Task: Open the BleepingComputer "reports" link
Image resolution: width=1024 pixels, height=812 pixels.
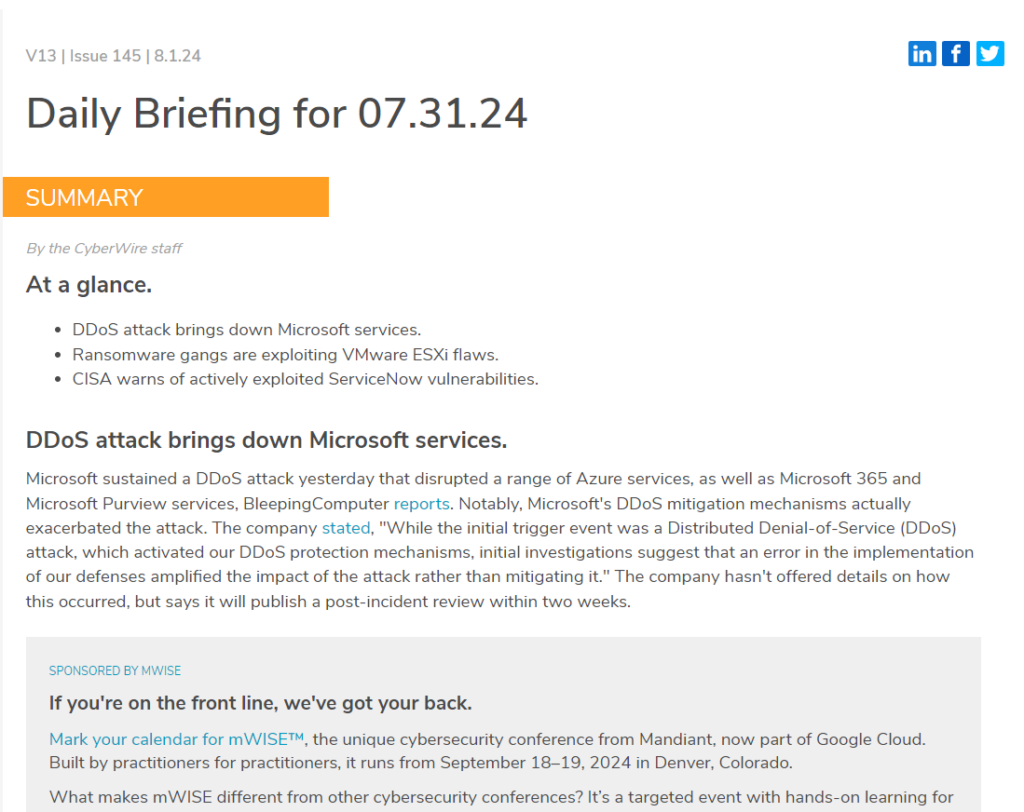Action: (x=421, y=503)
